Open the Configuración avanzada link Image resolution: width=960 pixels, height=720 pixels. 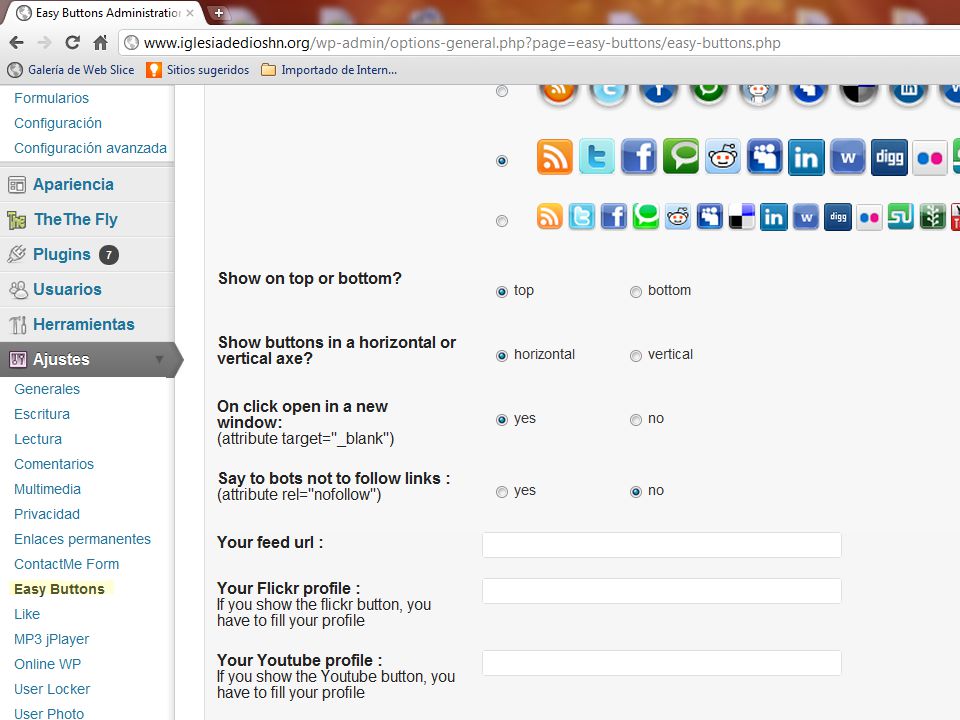coord(91,148)
